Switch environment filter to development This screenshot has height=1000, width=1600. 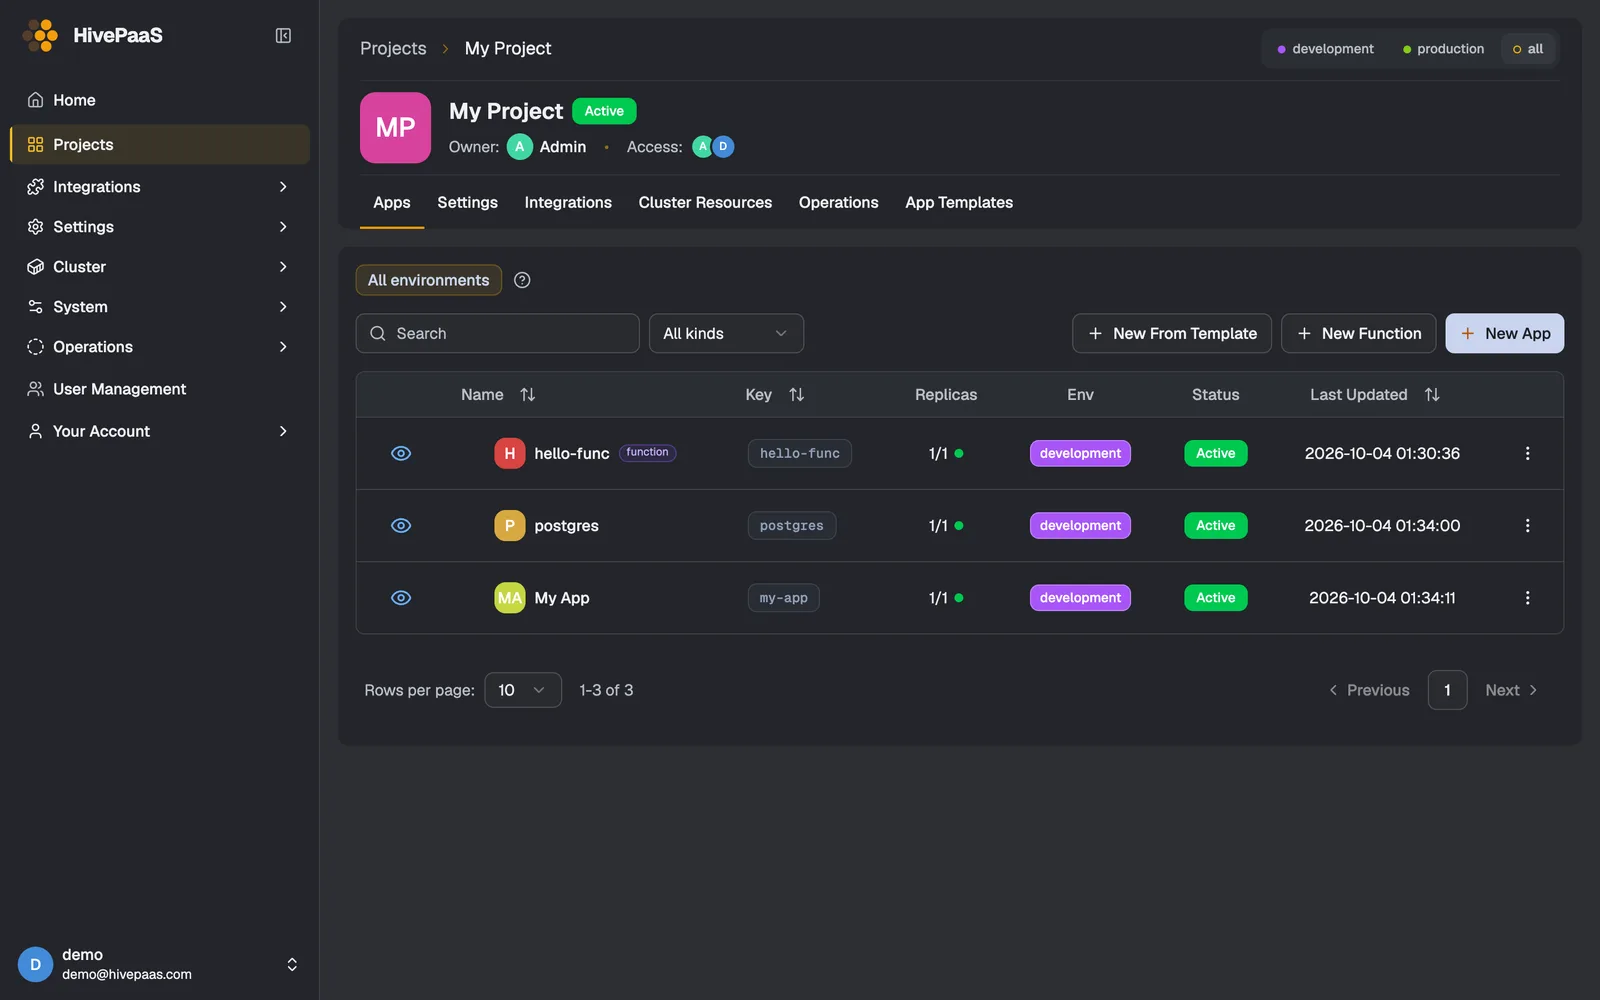tap(1325, 49)
